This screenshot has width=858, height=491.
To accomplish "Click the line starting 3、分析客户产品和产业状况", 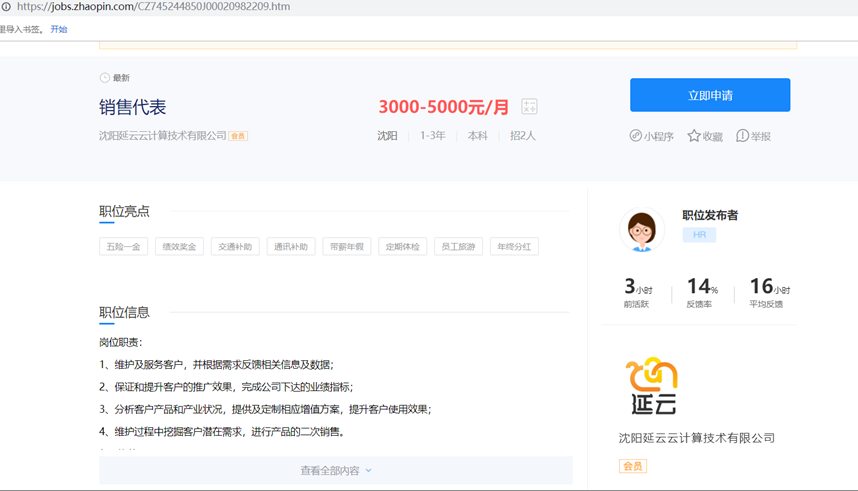I will pyautogui.click(x=265, y=409).
